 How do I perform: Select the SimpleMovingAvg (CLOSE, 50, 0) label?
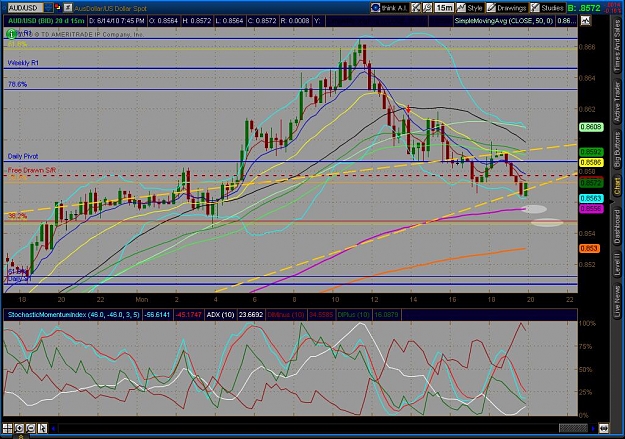(x=504, y=21)
